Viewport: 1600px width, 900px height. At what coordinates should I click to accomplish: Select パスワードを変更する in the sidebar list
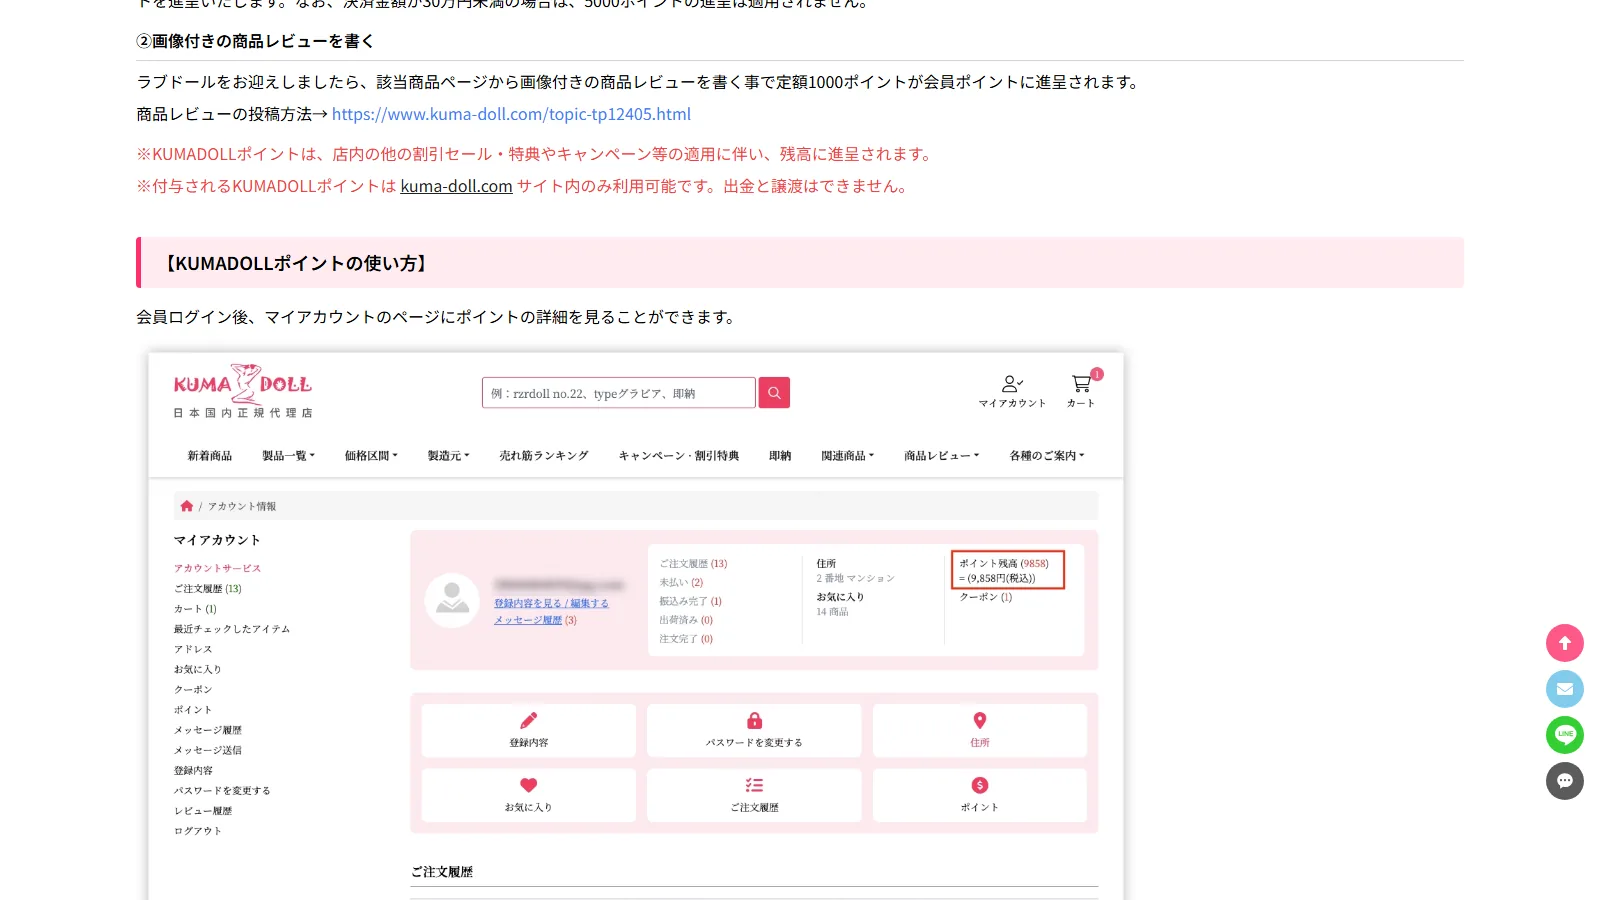pos(222,791)
